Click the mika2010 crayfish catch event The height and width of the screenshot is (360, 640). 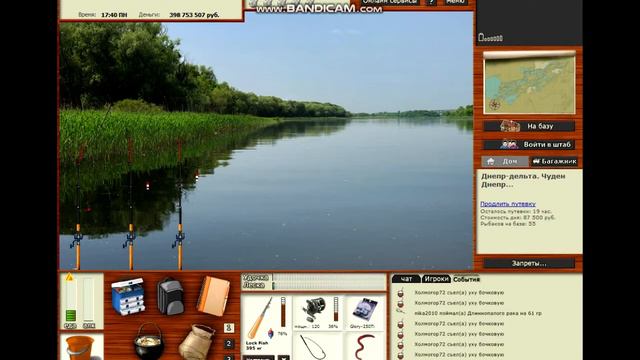click(478, 313)
